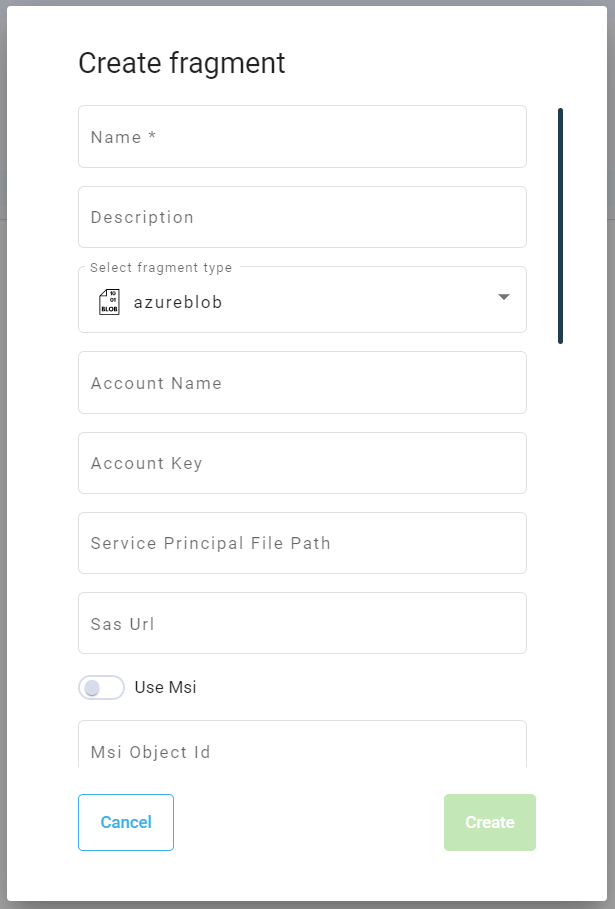Click the dark vertical scrollbar thumb
The height and width of the screenshot is (909, 615).
(560, 226)
